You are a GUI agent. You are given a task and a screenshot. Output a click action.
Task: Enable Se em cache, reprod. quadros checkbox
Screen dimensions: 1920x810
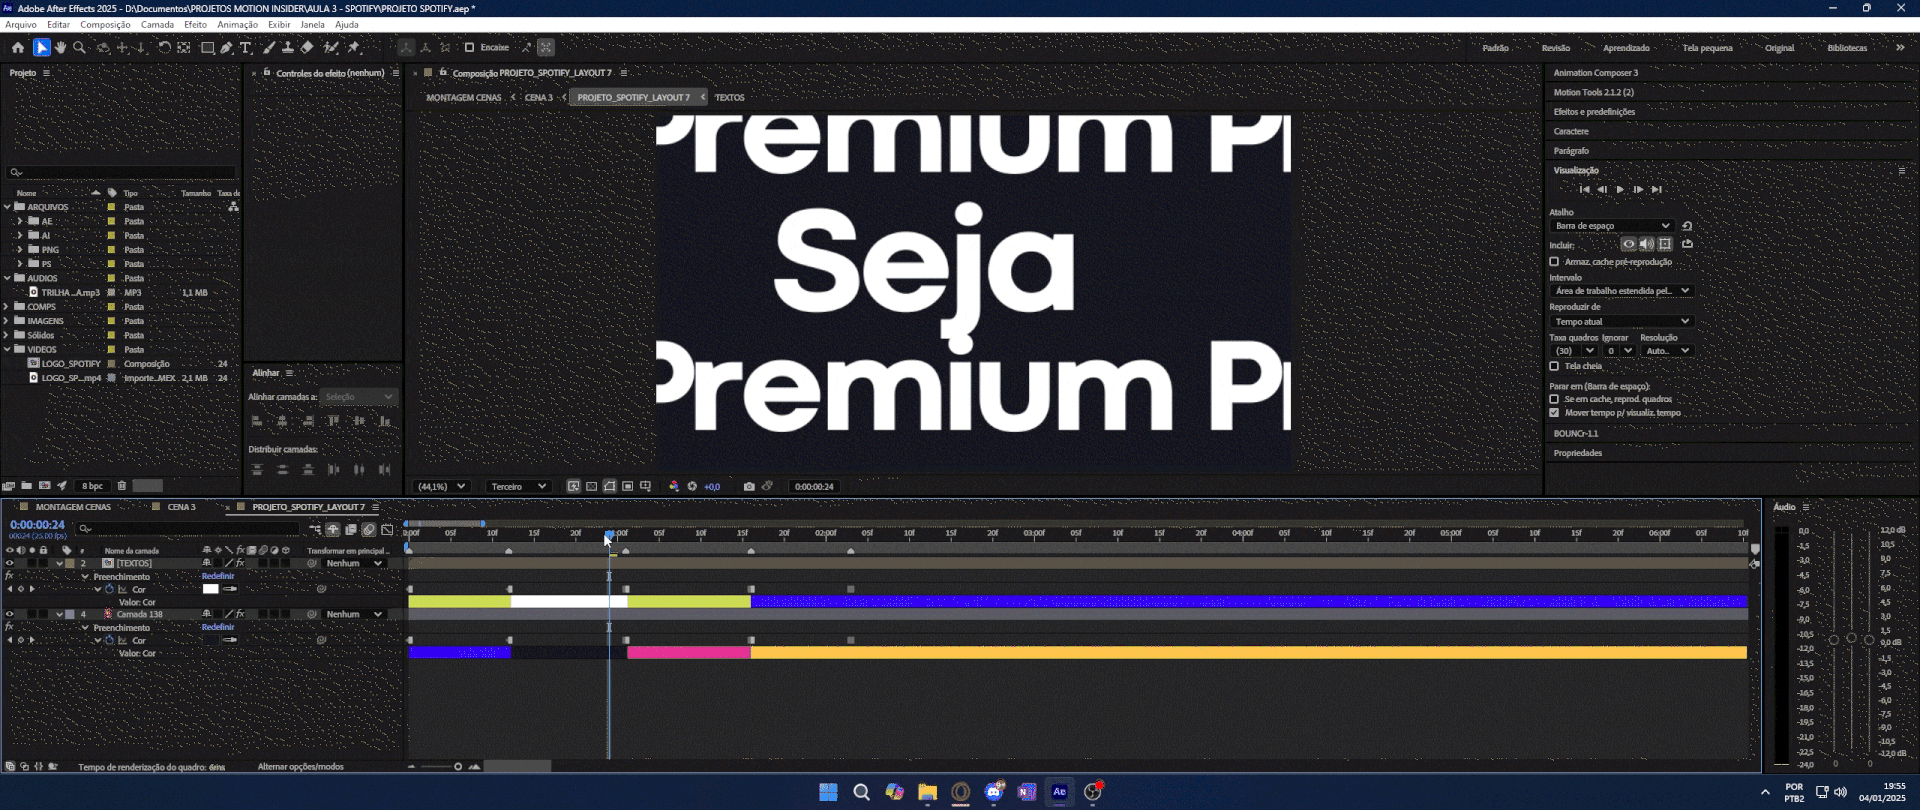(x=1554, y=399)
